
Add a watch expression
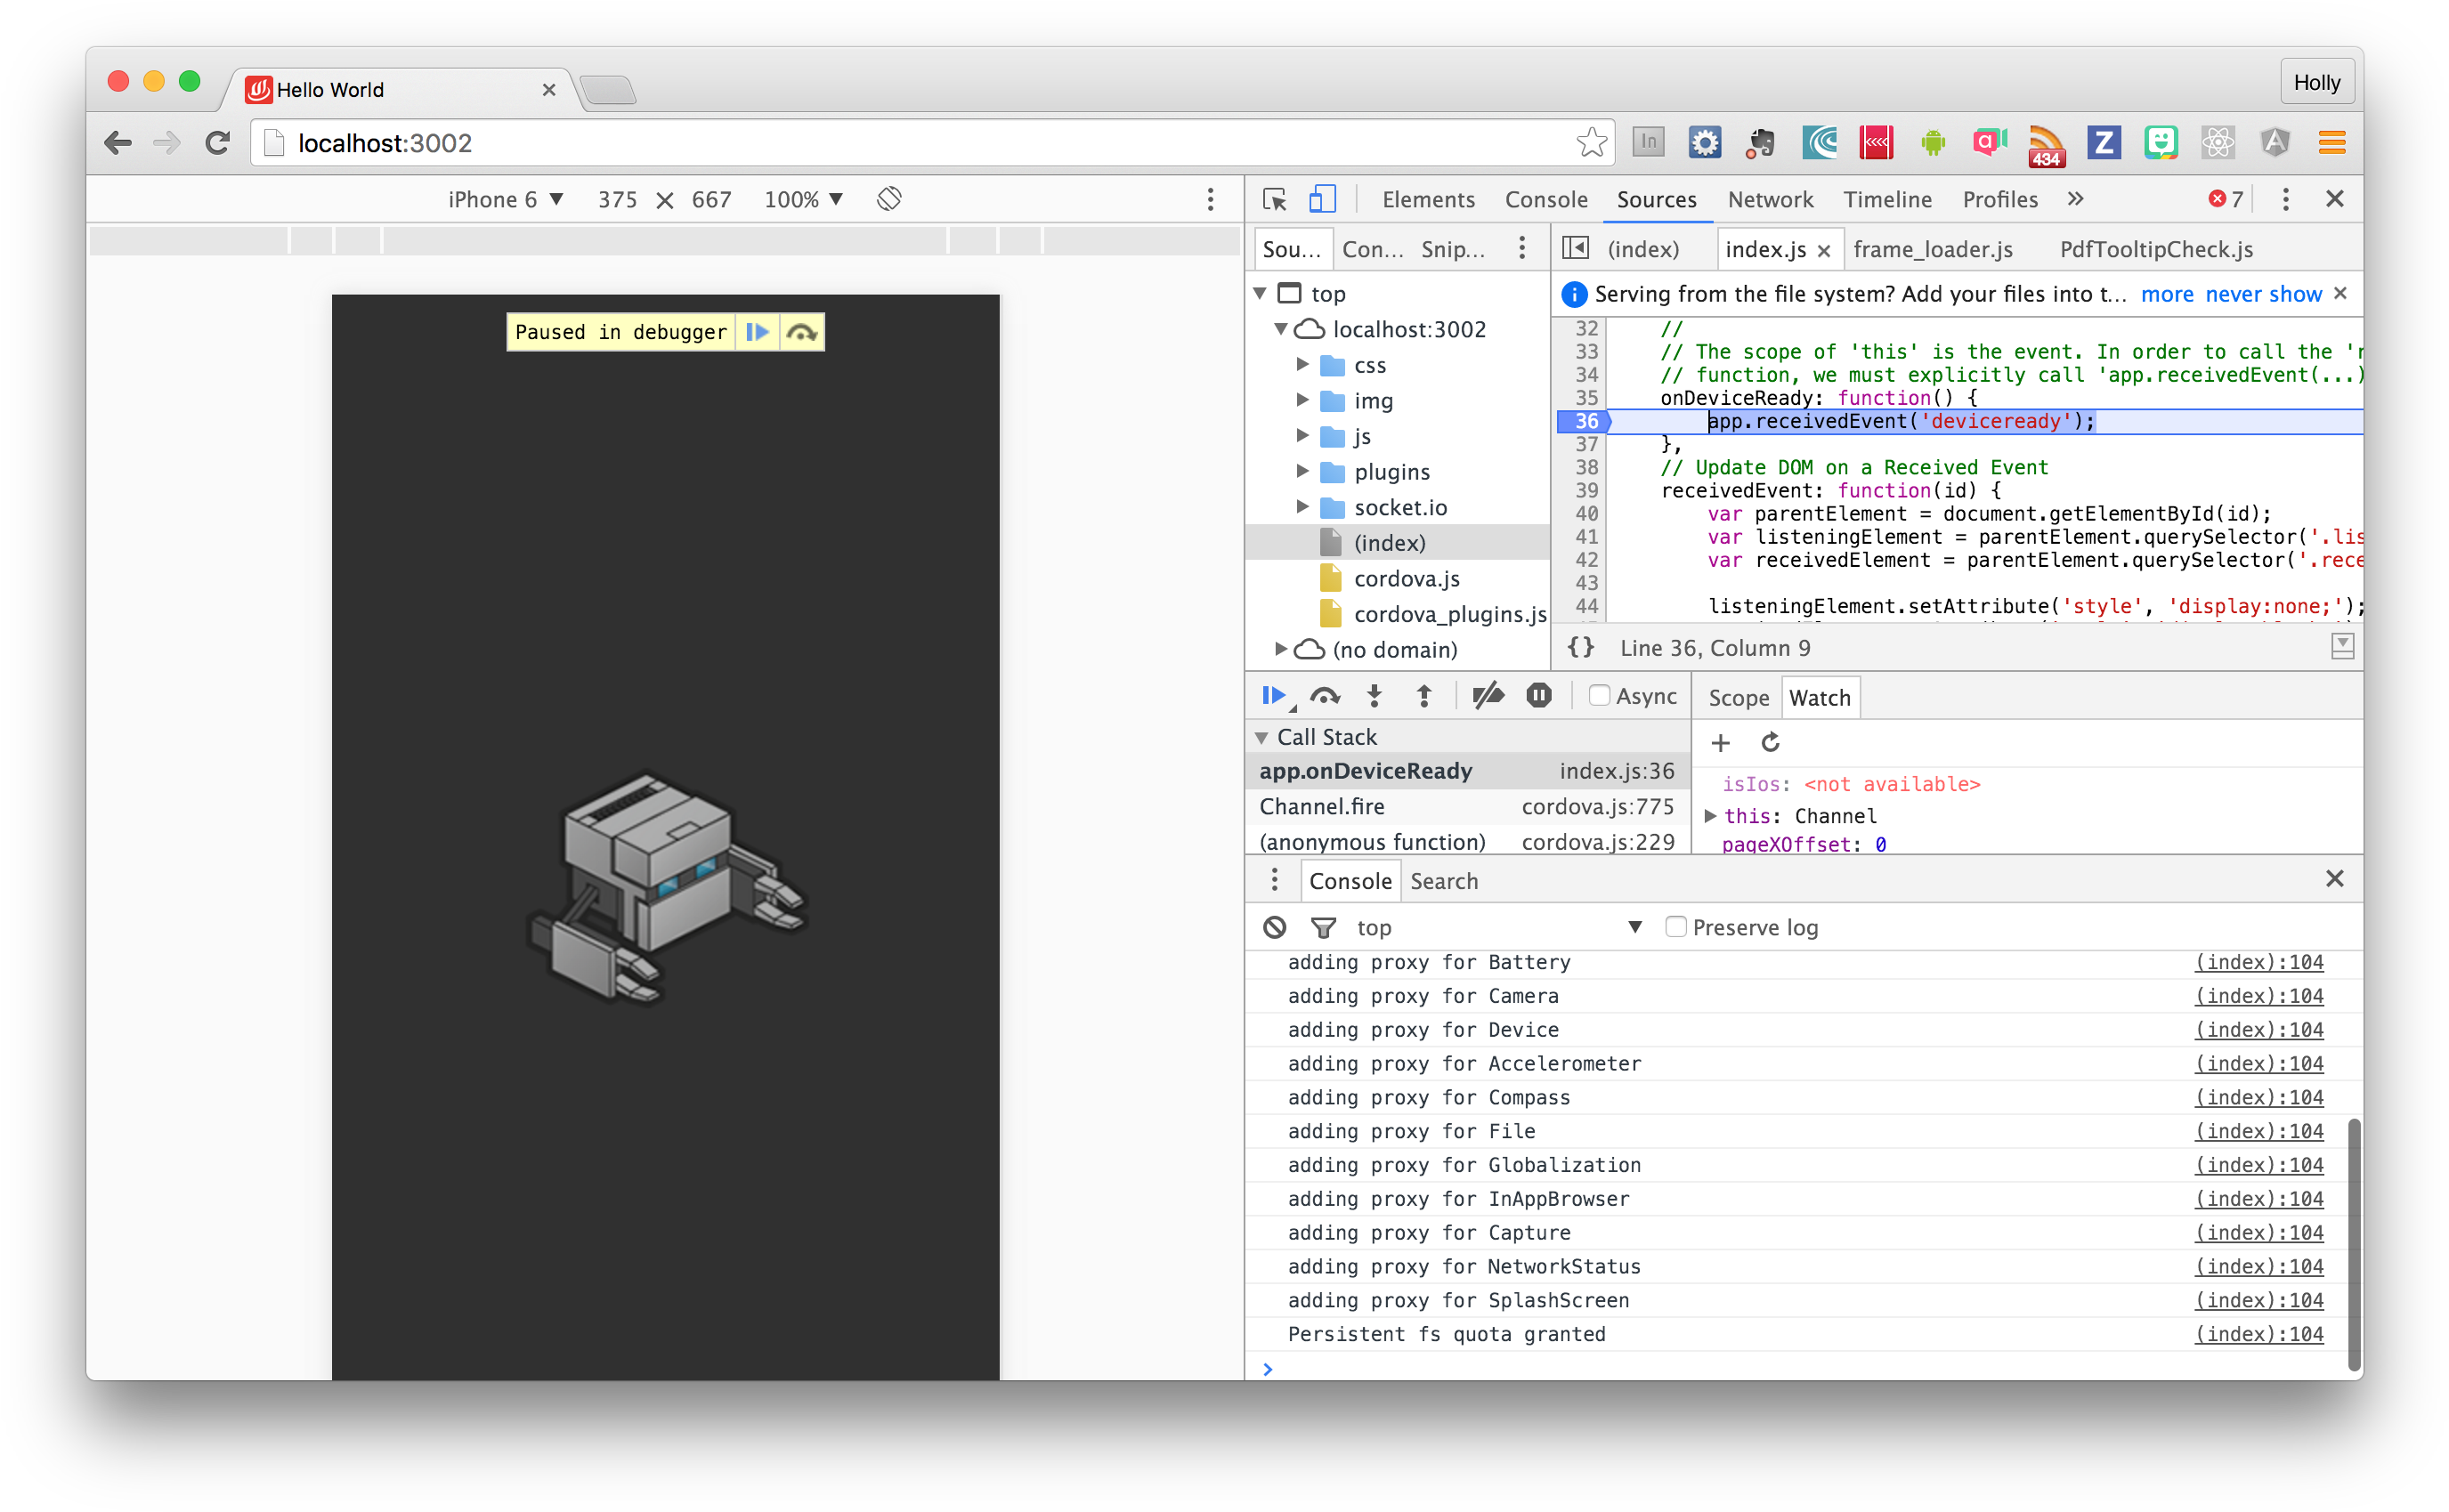tap(1720, 743)
